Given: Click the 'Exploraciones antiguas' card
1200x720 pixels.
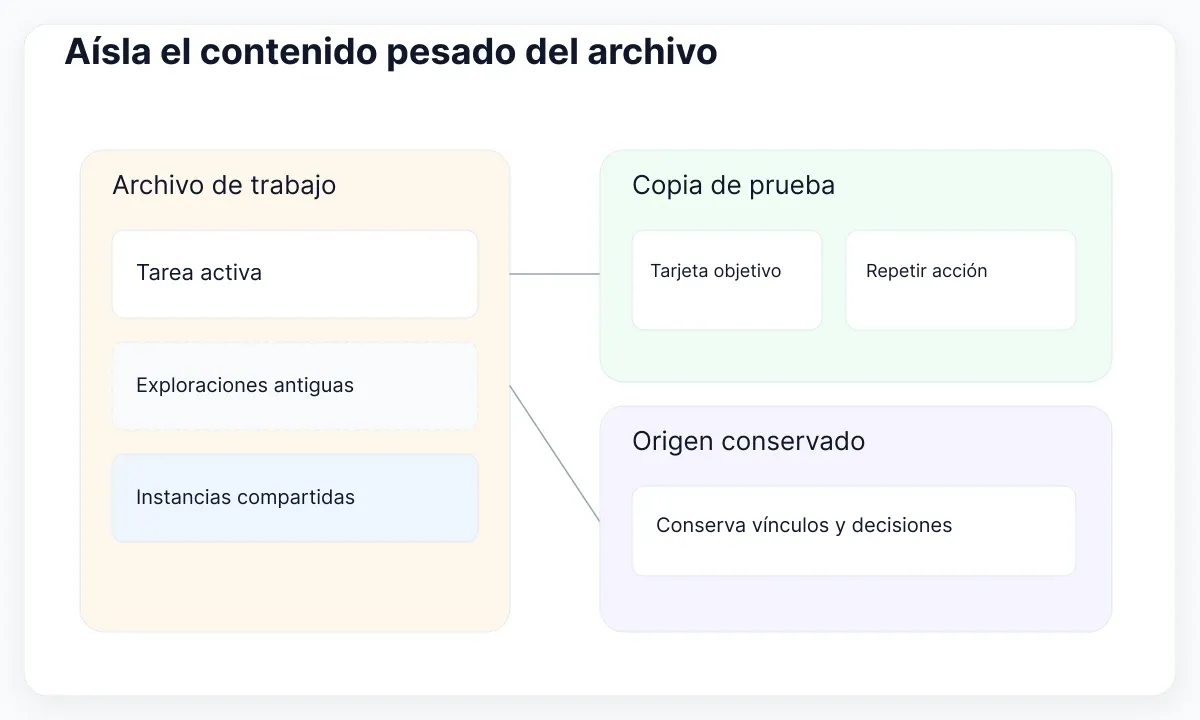Looking at the screenshot, I should pyautogui.click(x=295, y=386).
